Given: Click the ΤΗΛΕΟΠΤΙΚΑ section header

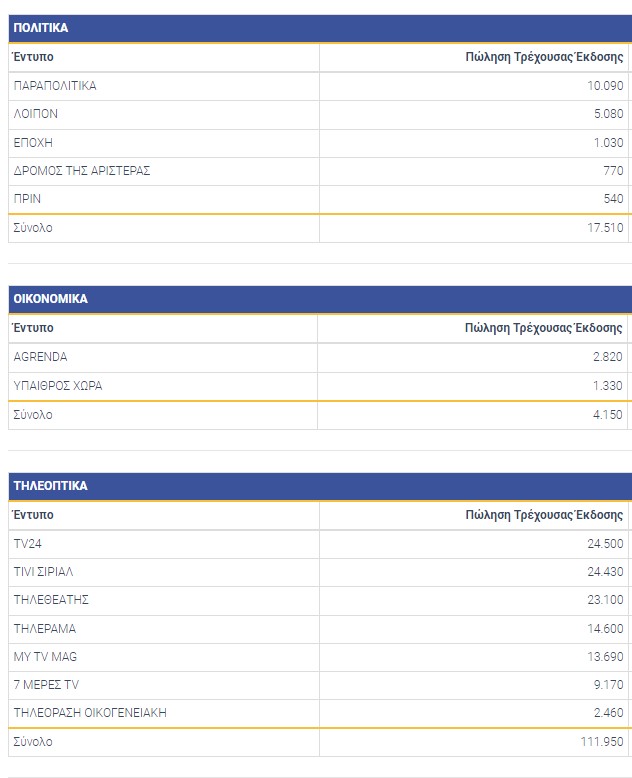Looking at the screenshot, I should coord(50,486).
